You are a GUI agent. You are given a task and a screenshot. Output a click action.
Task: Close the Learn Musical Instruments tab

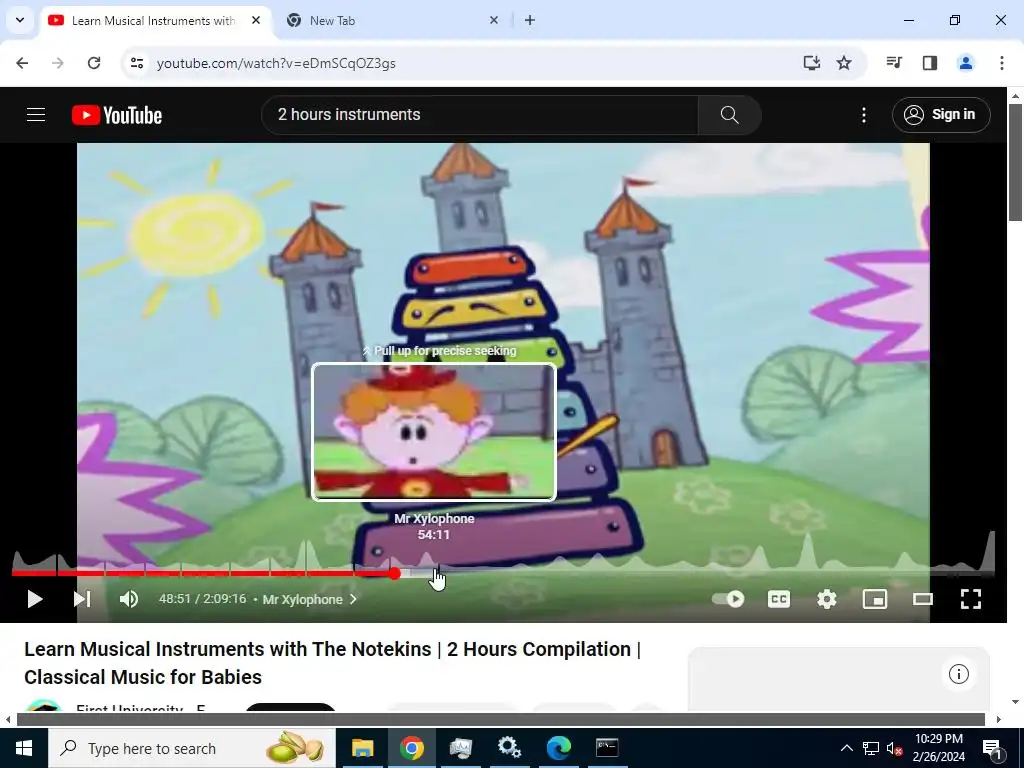pyautogui.click(x=256, y=20)
